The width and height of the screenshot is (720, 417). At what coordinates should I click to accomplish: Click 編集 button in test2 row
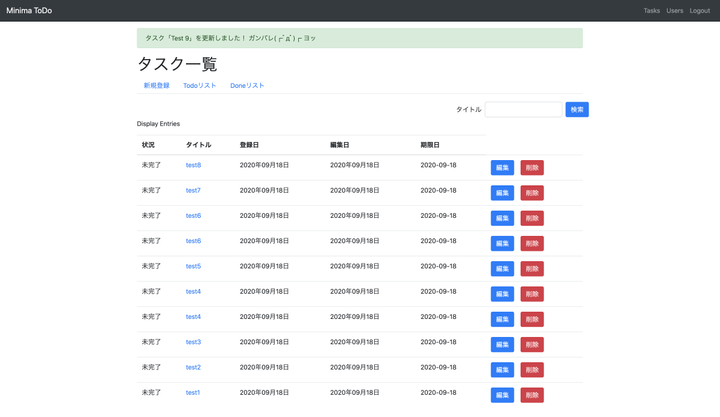502,370
